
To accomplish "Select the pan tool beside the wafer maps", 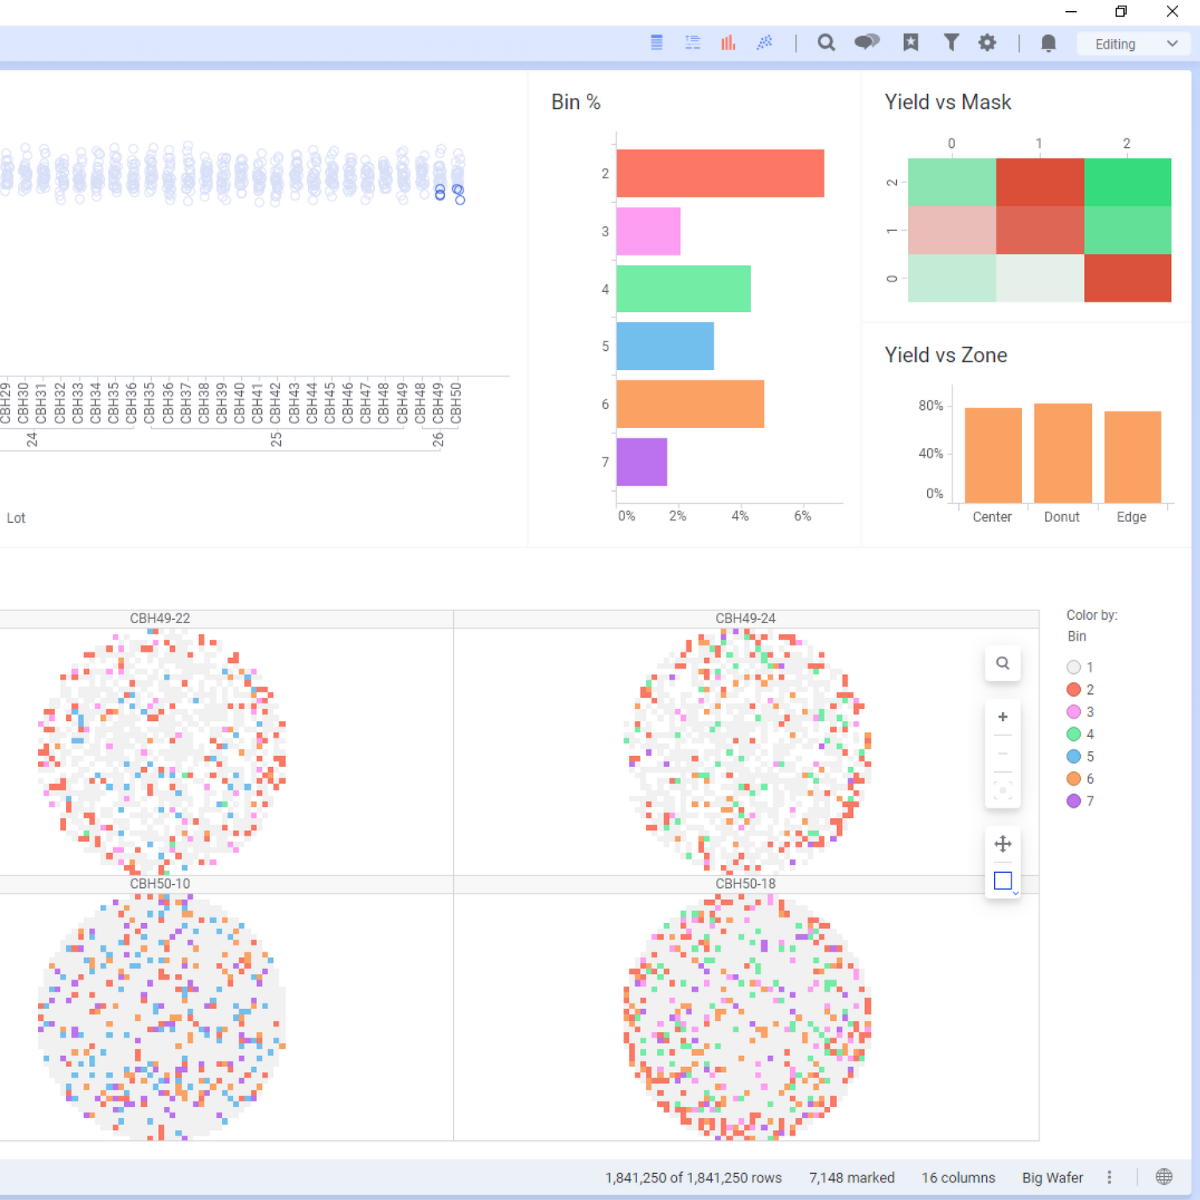I will pos(1003,843).
